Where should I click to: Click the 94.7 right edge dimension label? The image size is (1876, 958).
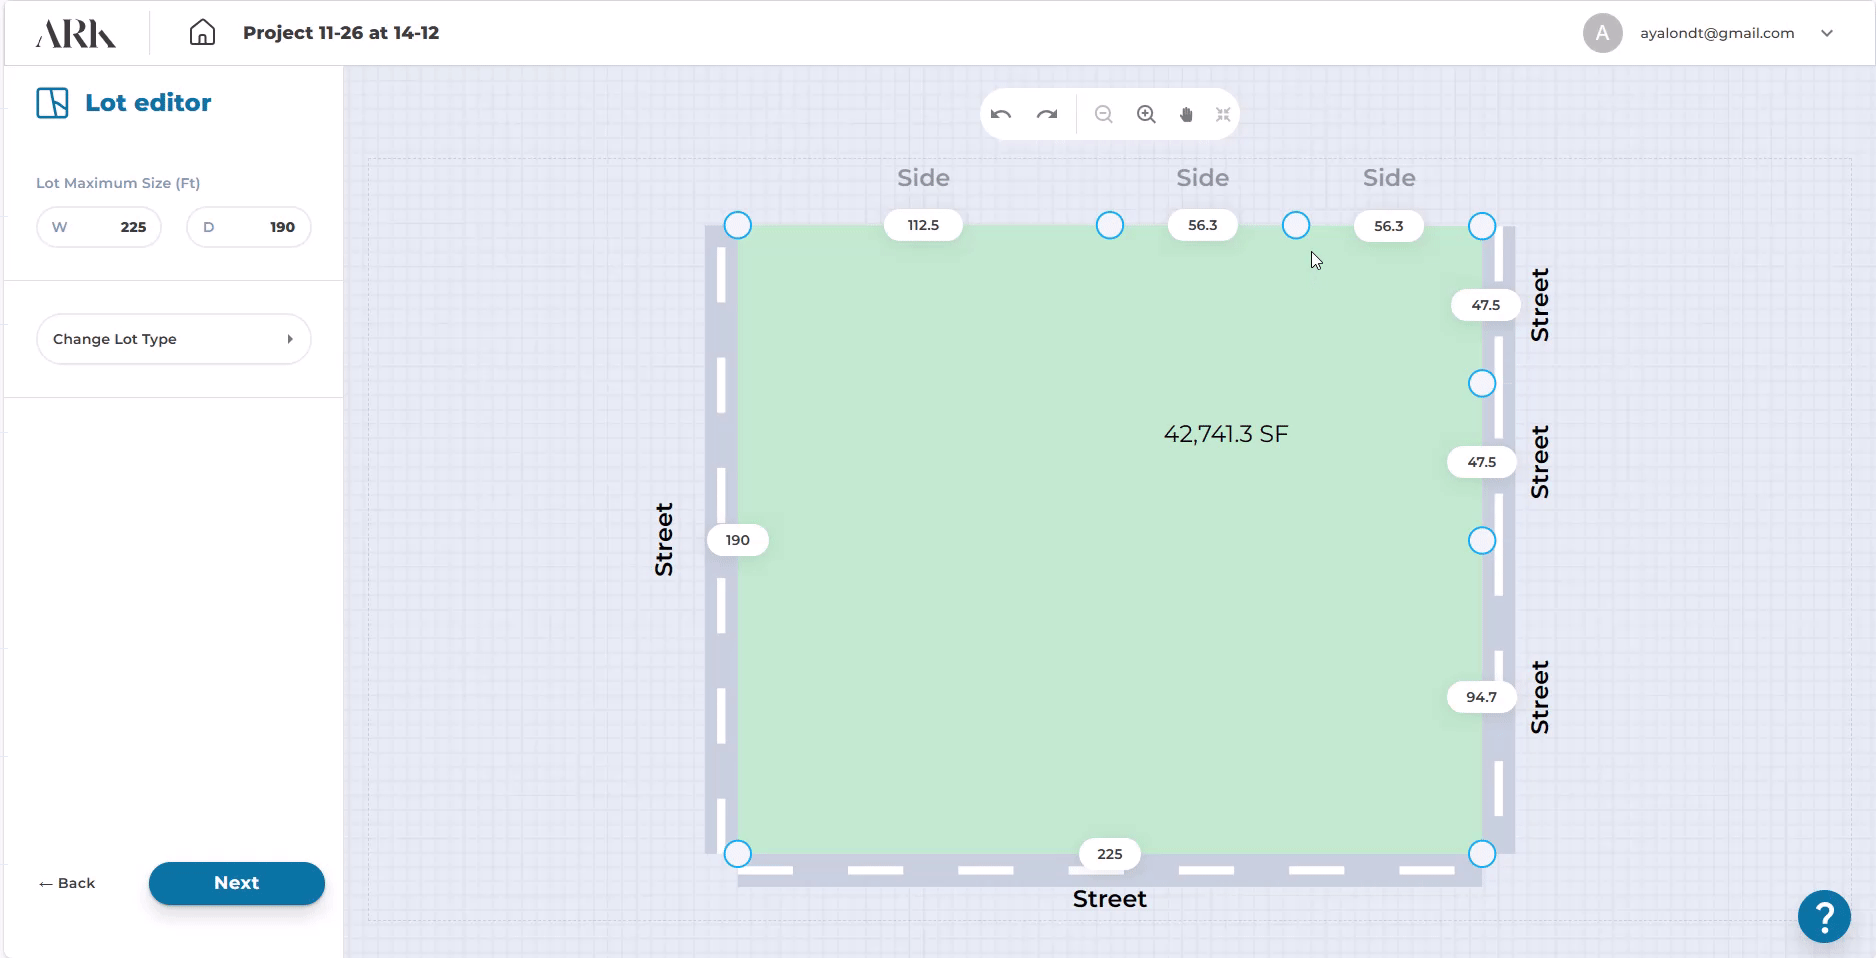tap(1481, 697)
